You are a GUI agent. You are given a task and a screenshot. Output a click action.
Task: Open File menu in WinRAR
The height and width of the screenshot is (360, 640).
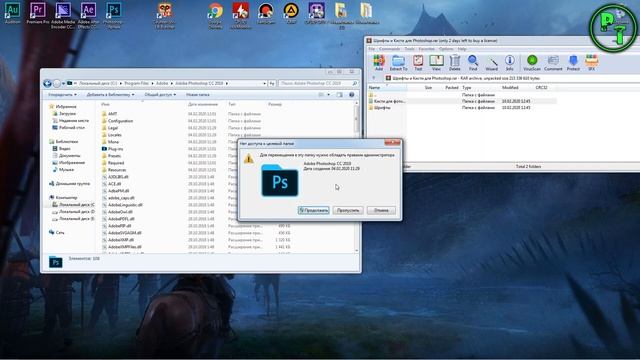click(371, 49)
